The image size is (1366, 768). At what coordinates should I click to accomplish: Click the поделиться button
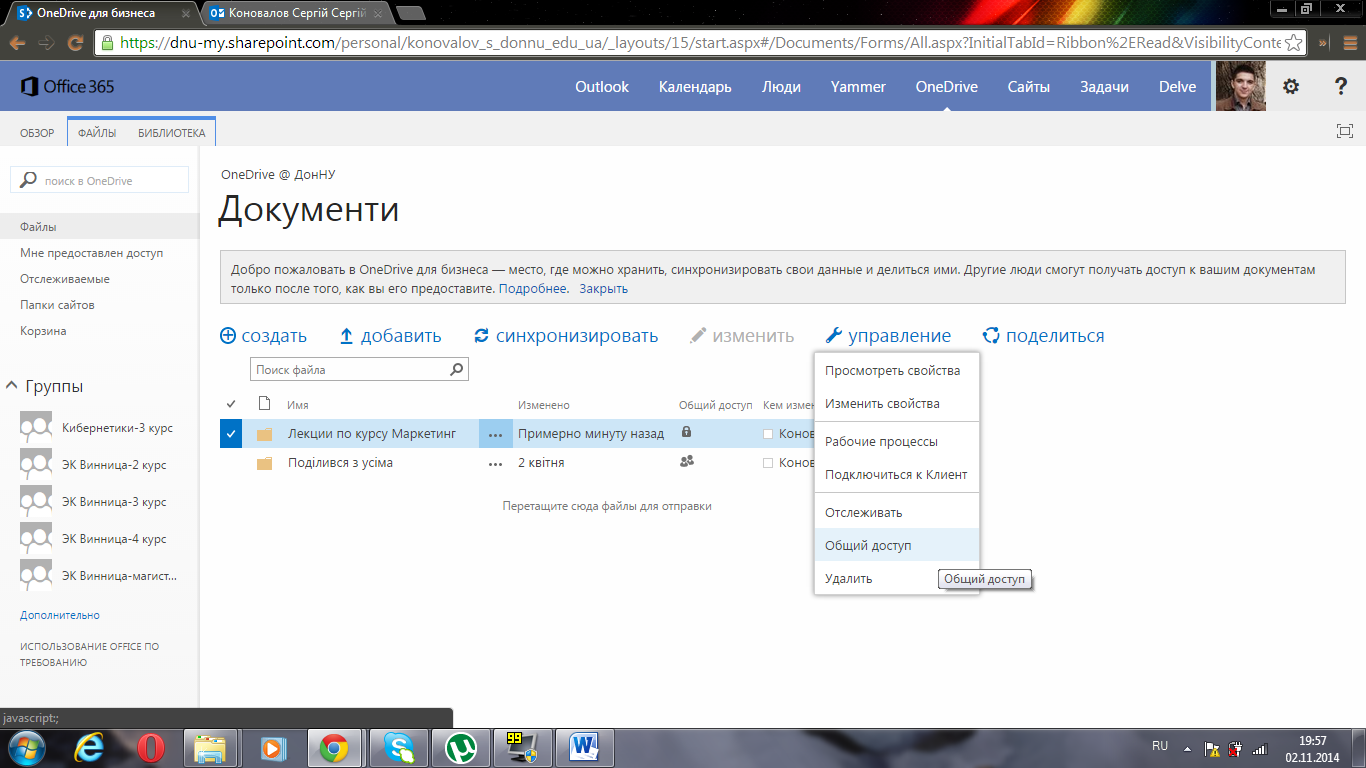click(1043, 336)
